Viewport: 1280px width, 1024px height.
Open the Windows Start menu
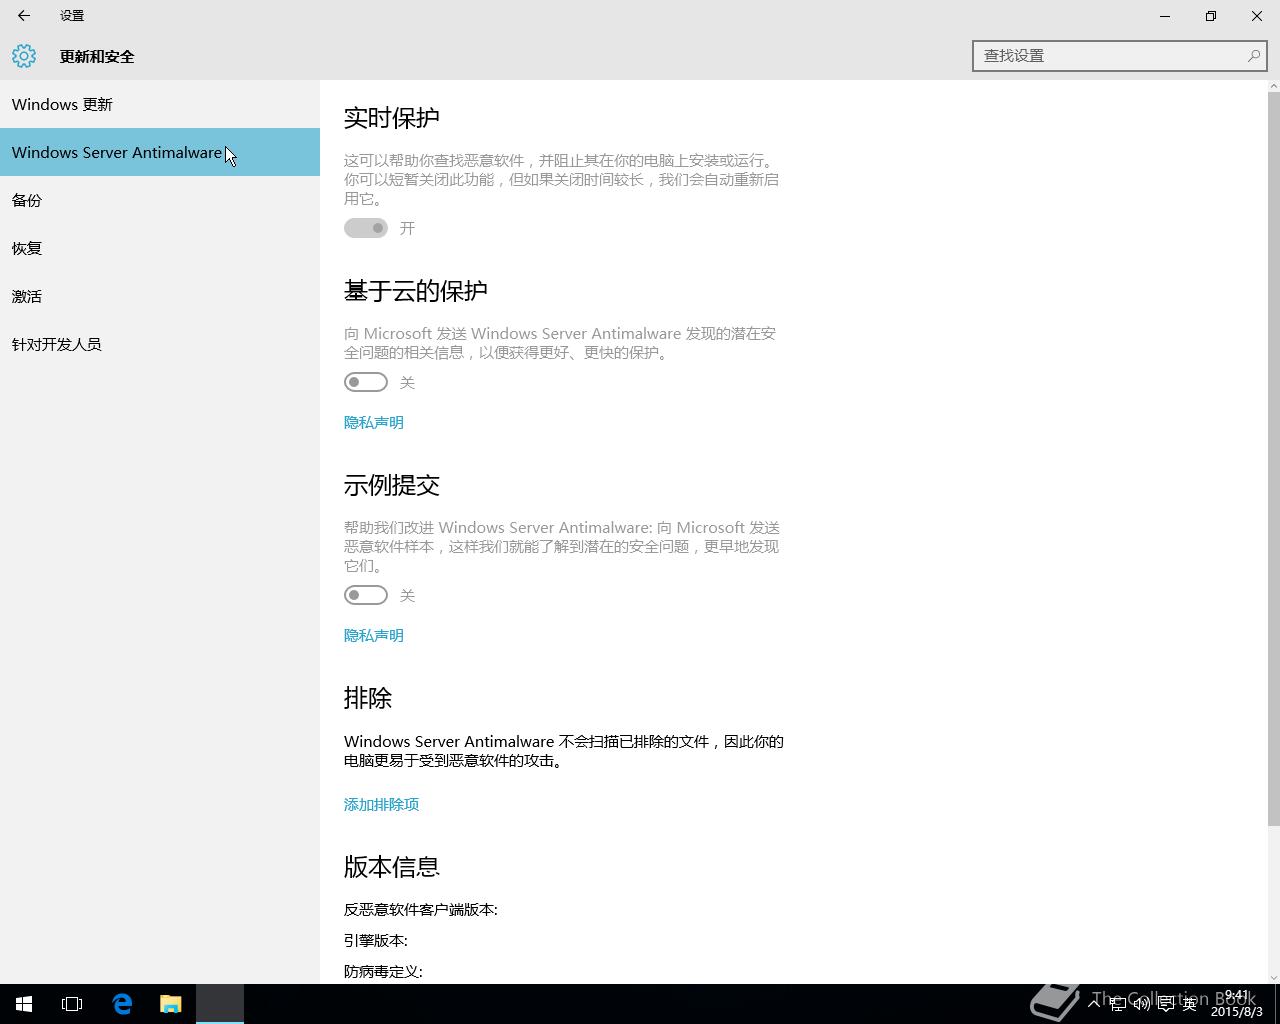click(x=24, y=1004)
